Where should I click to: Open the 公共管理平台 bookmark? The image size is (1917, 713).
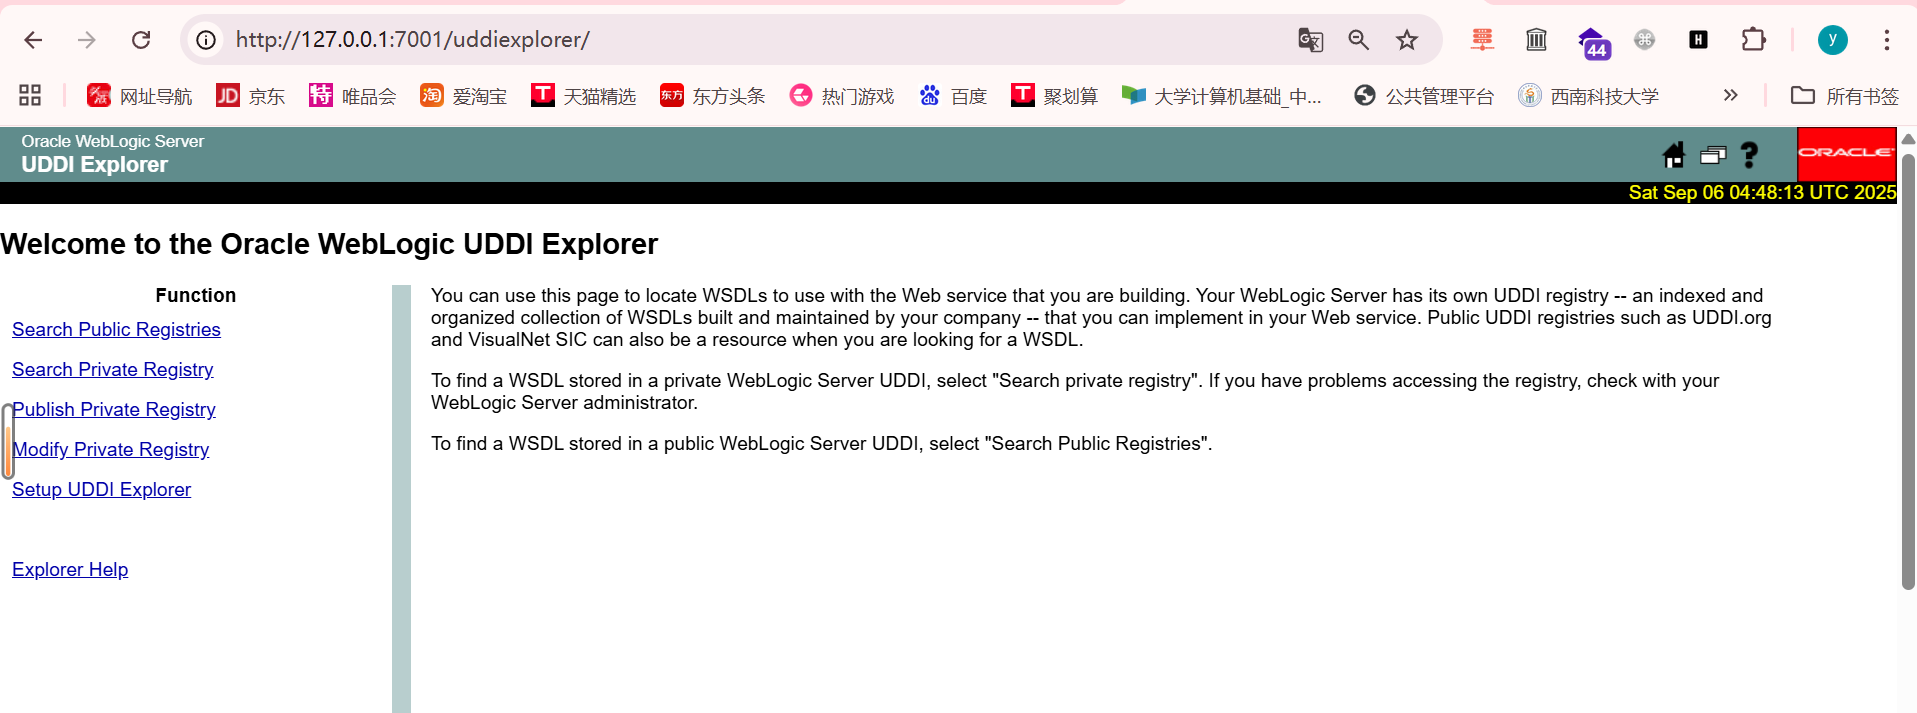point(1424,96)
